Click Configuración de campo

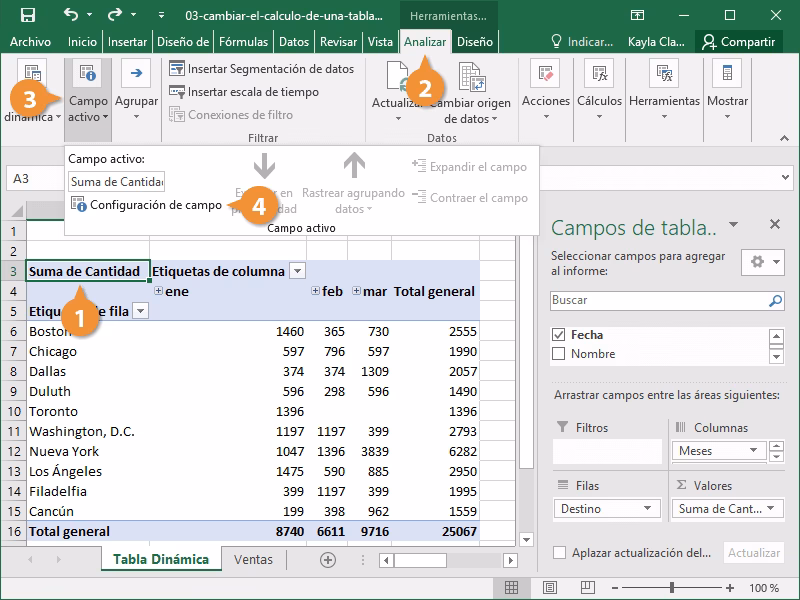[146, 205]
